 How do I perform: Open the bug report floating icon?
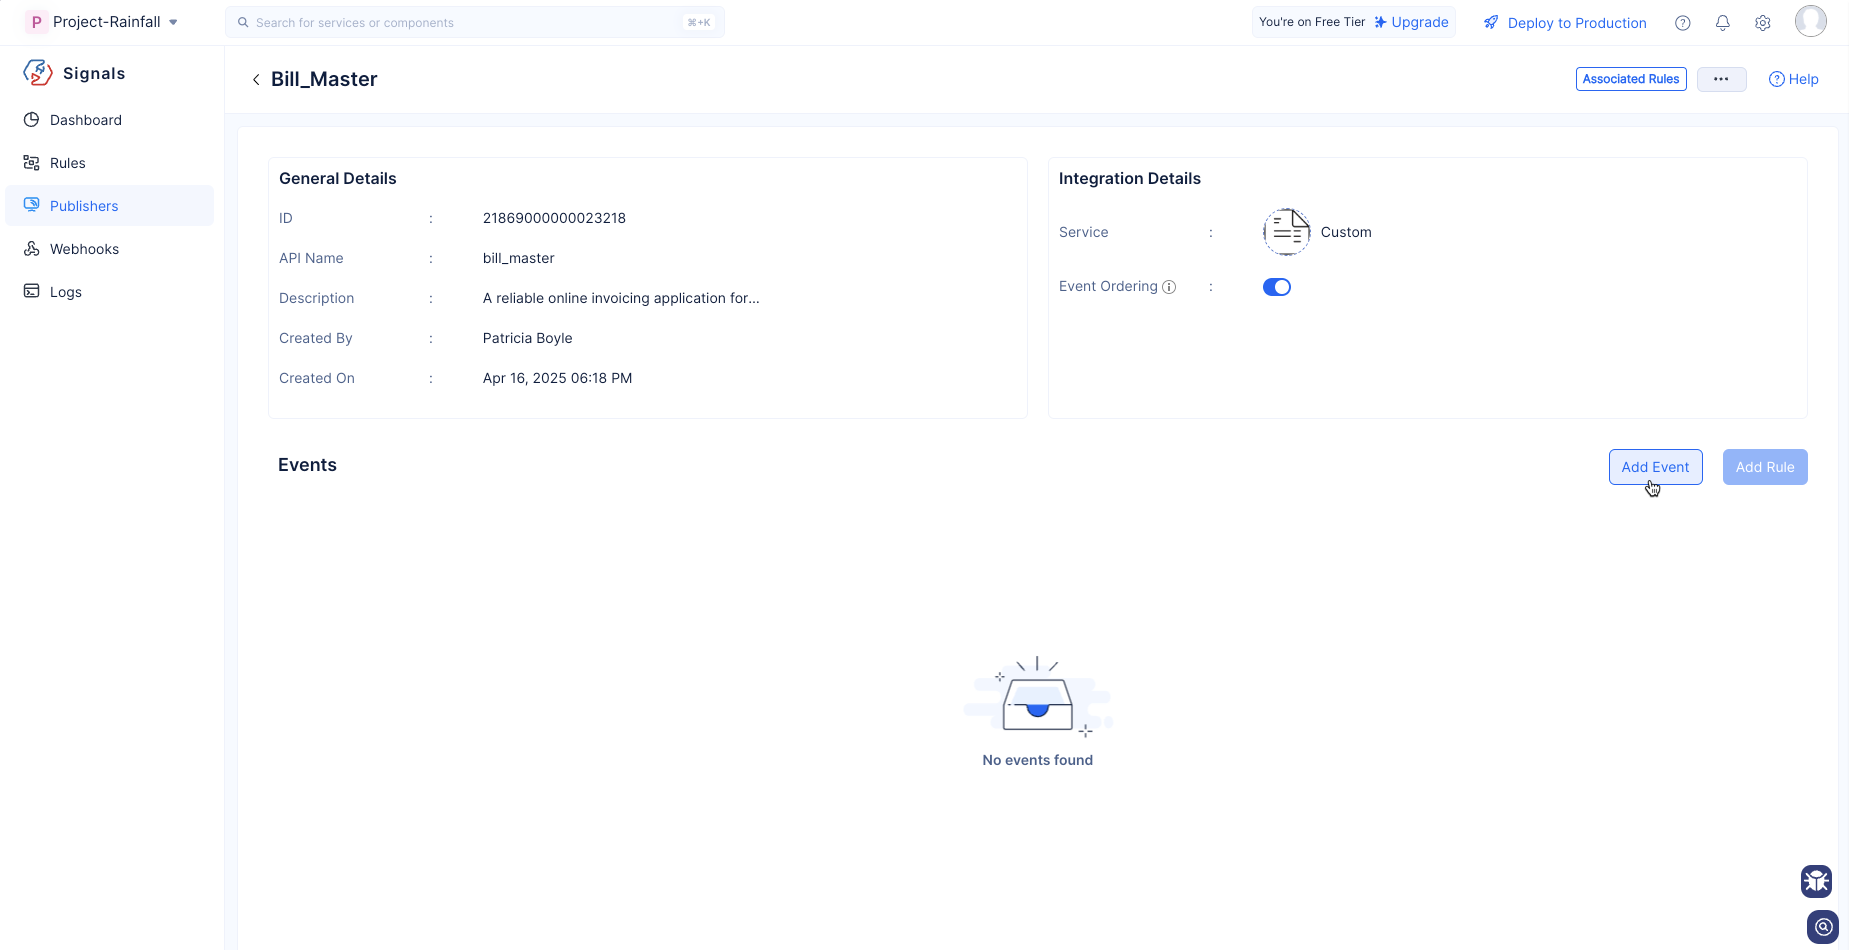click(1816, 881)
